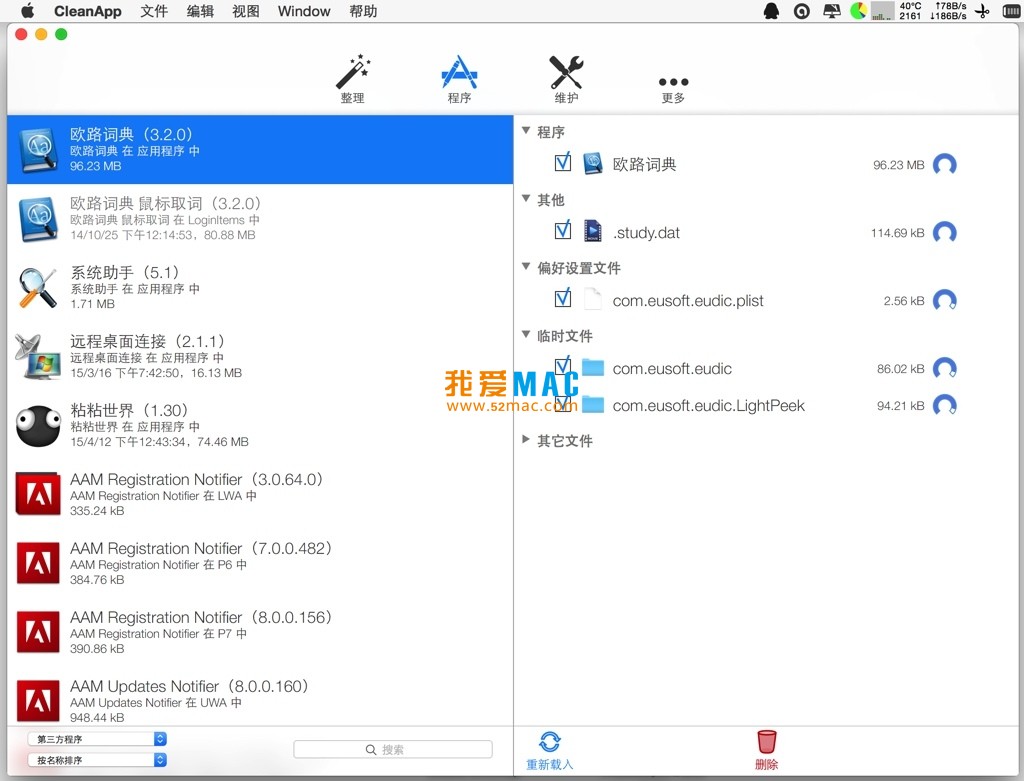This screenshot has height=781, width=1024.
Task: Click the 粘粘世界 goo ball icon
Action: (x=38, y=426)
